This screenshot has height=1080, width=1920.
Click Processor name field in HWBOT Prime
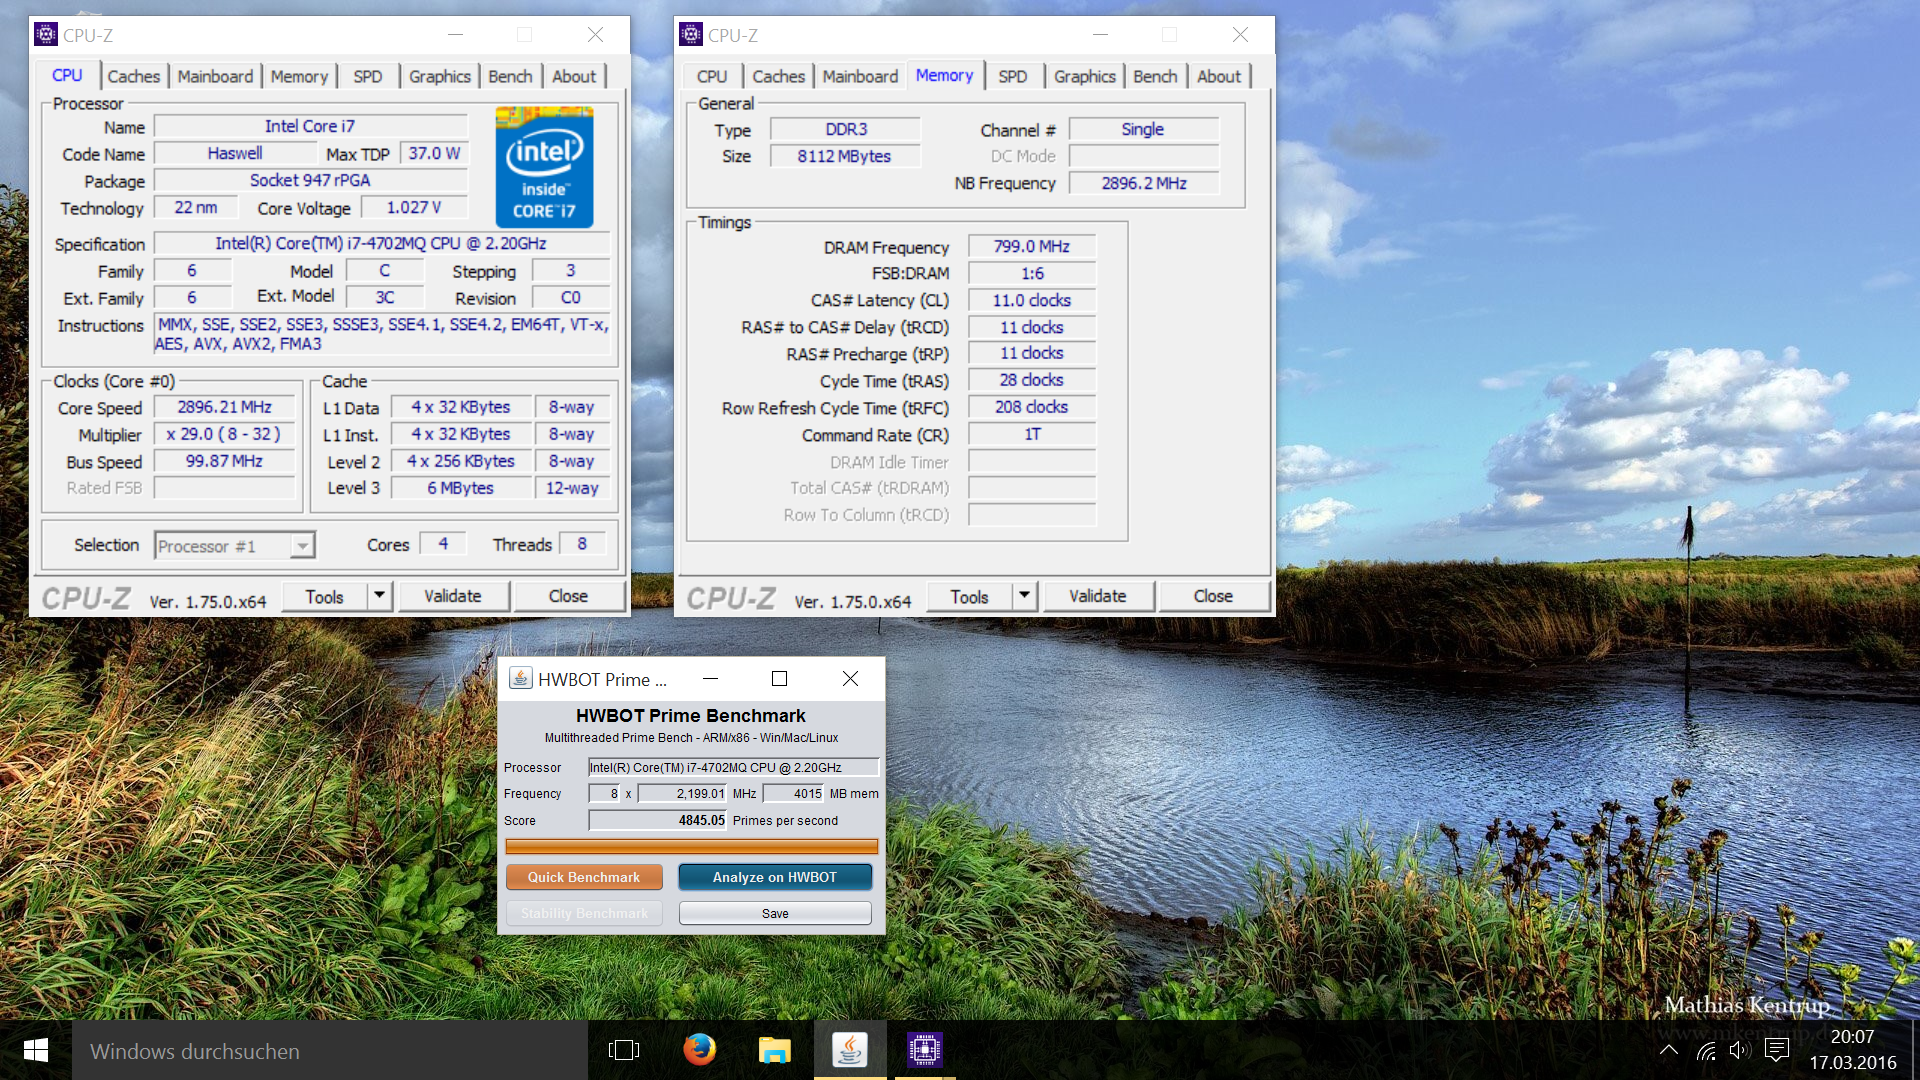click(x=734, y=767)
